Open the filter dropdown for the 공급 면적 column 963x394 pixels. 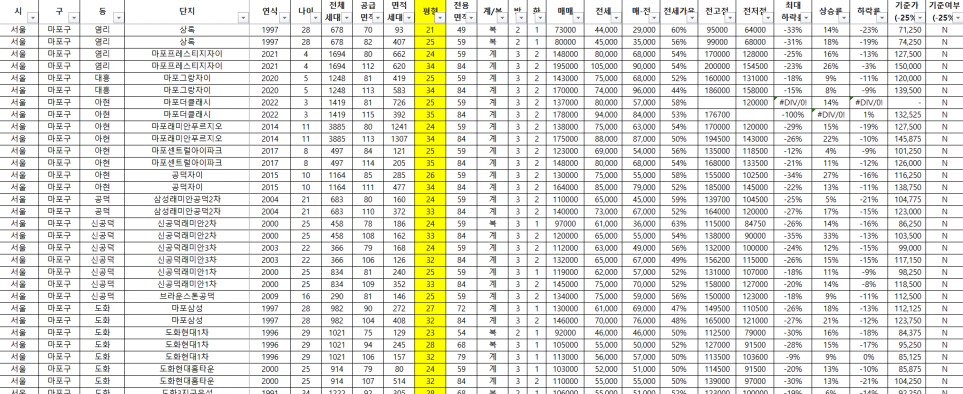pos(377,18)
